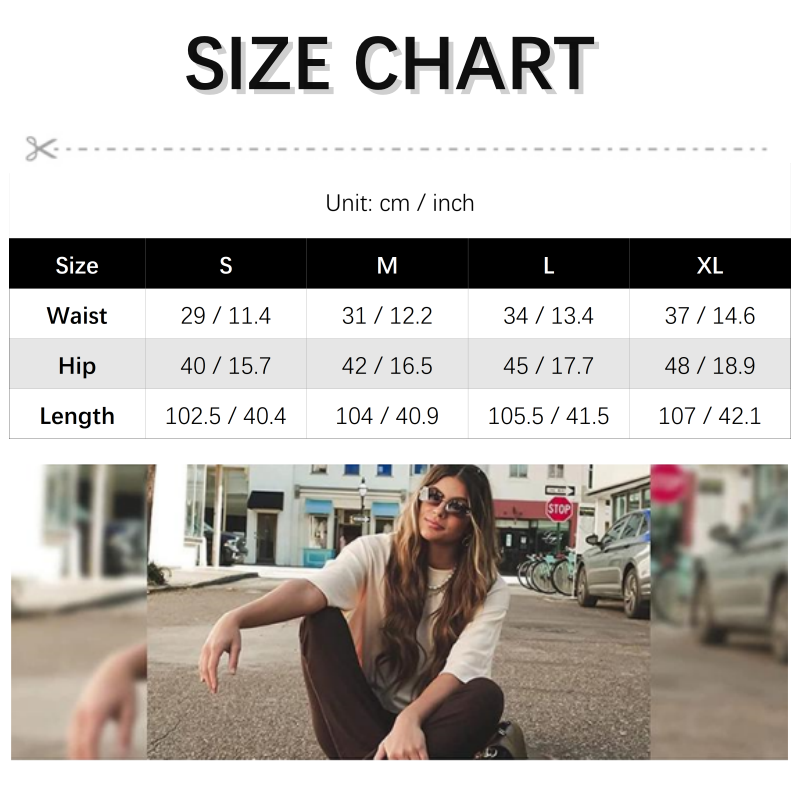Click the Waist row label
Viewport: 800px width, 800px height.
click(77, 316)
